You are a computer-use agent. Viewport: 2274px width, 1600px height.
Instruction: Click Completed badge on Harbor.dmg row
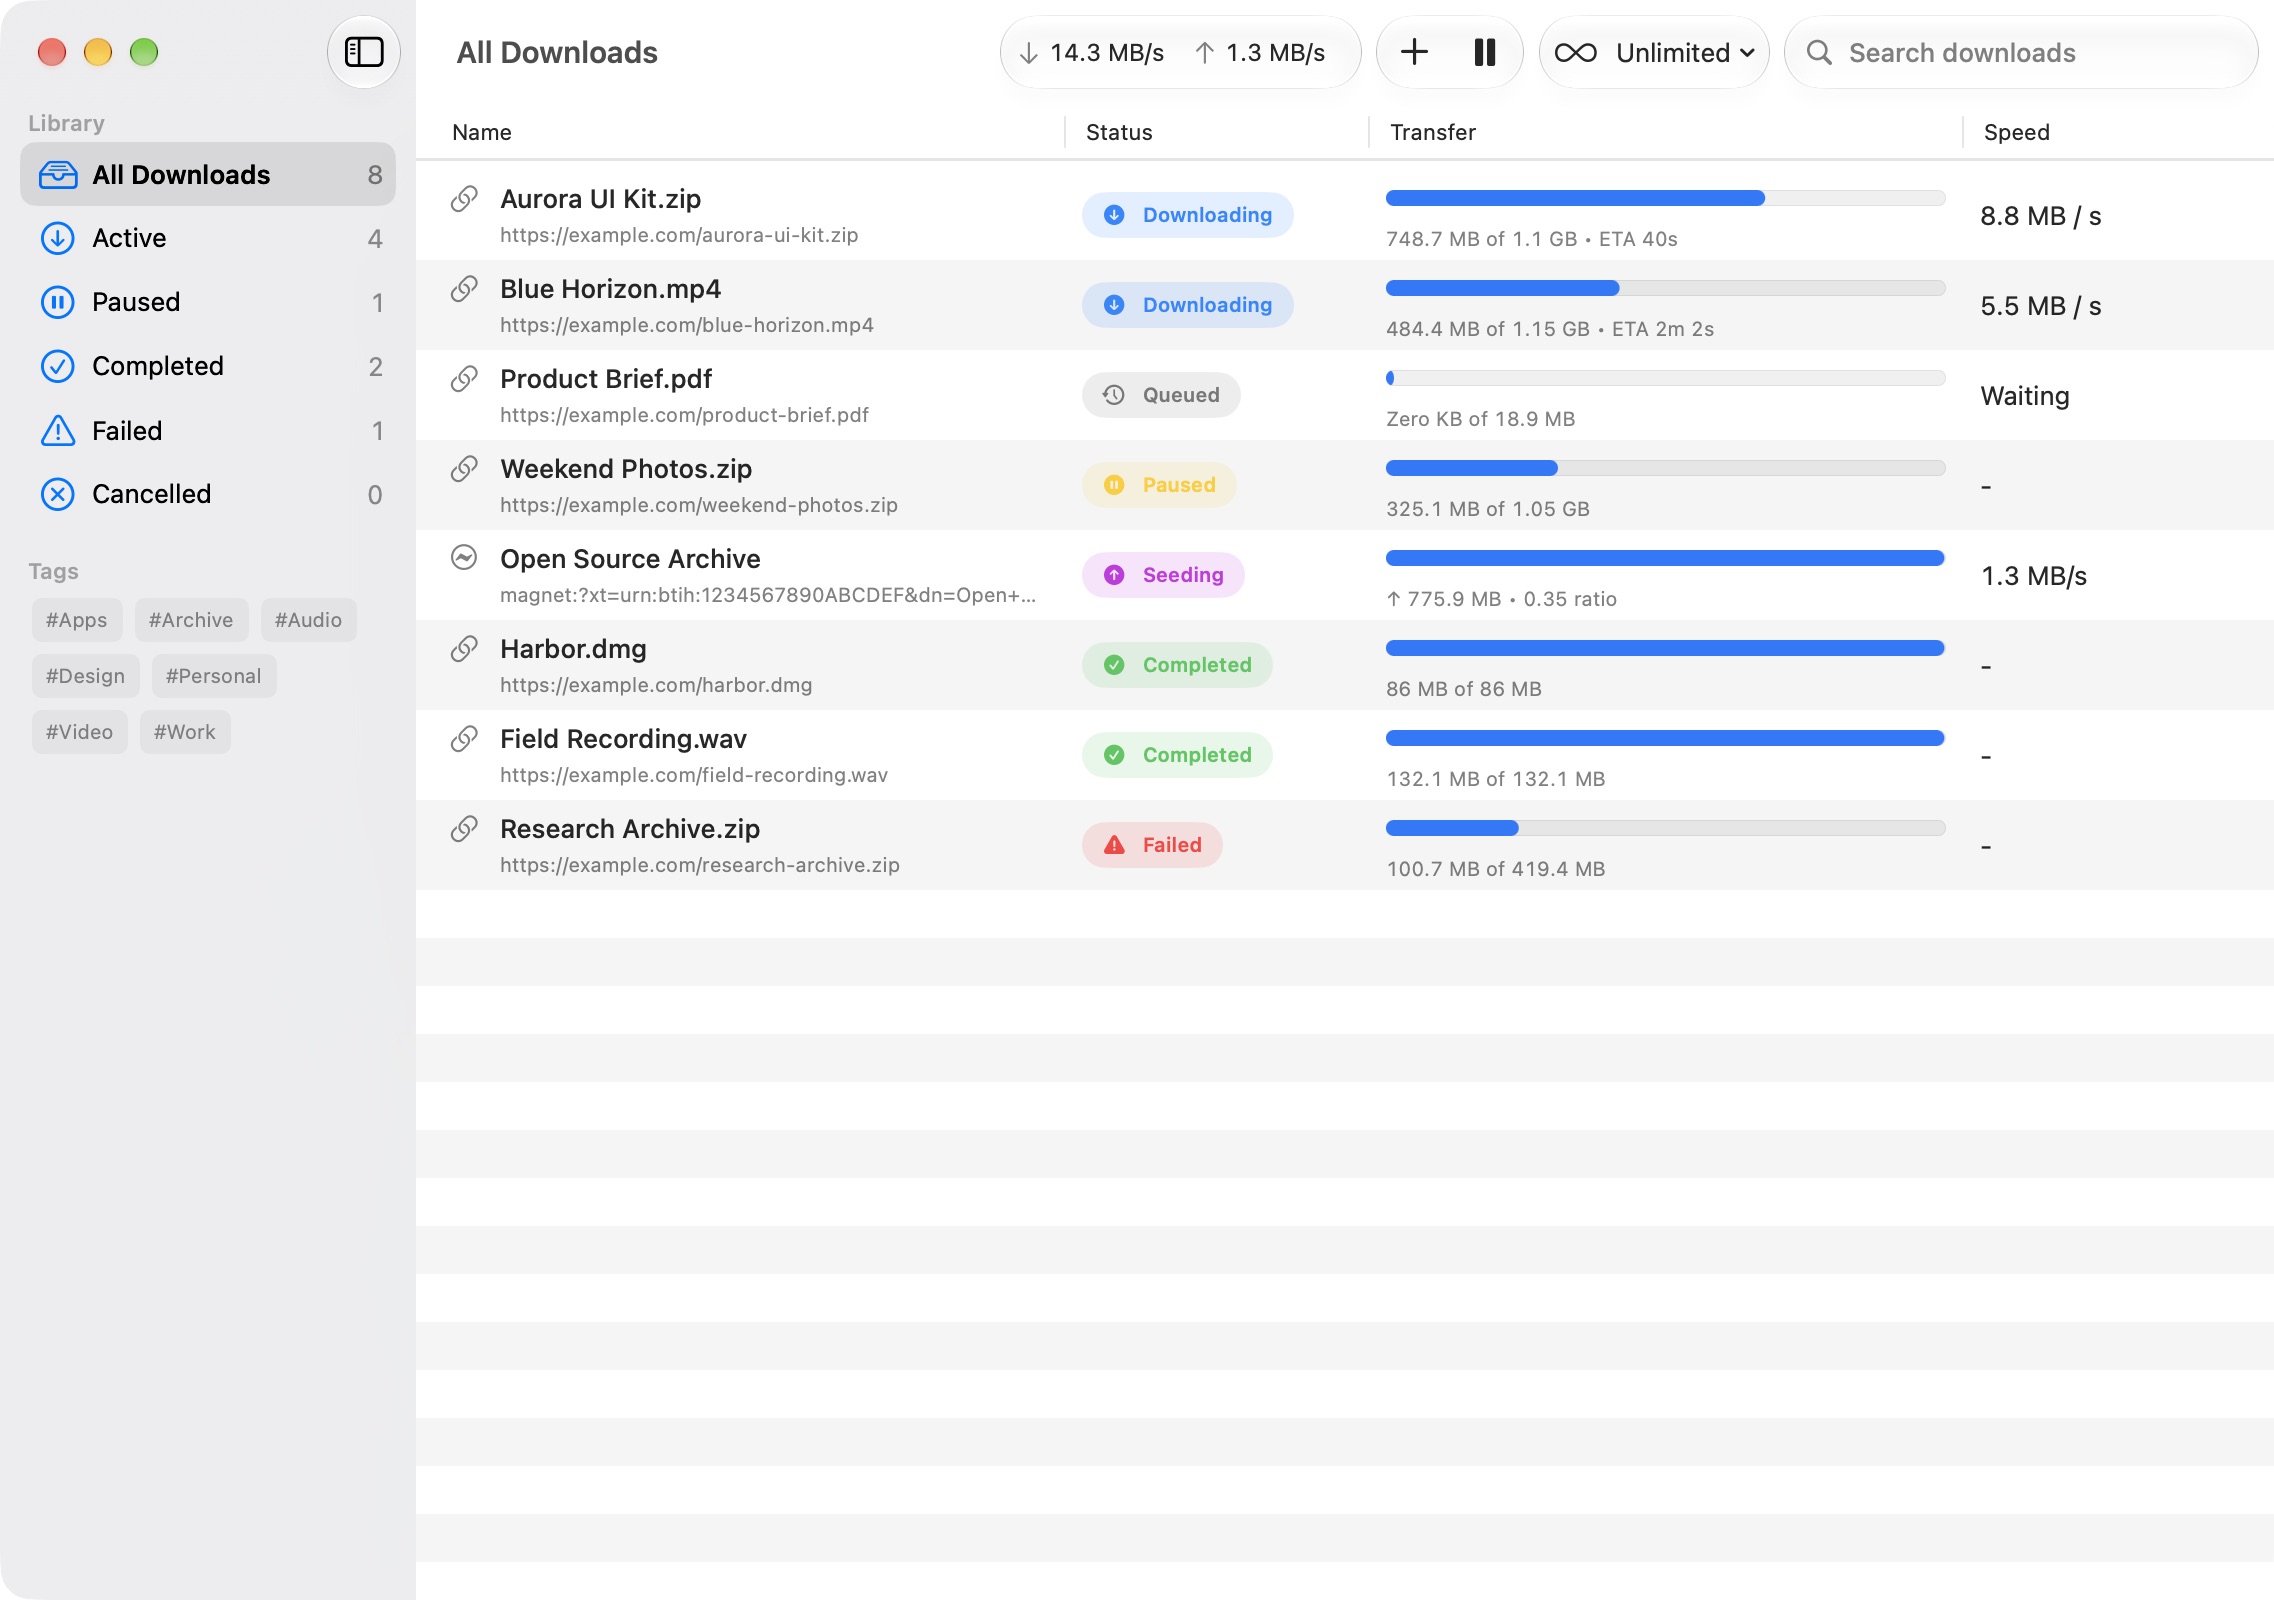click(1177, 665)
